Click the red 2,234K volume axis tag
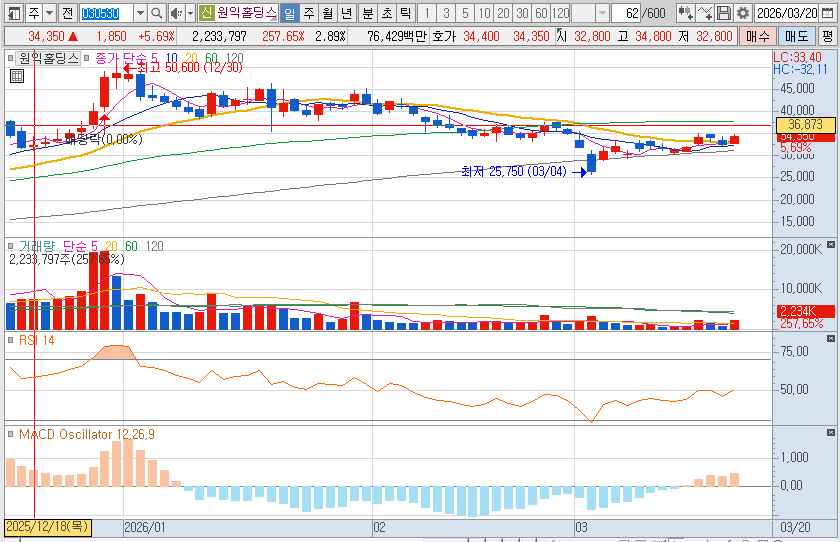The height and width of the screenshot is (542, 840). click(x=806, y=311)
